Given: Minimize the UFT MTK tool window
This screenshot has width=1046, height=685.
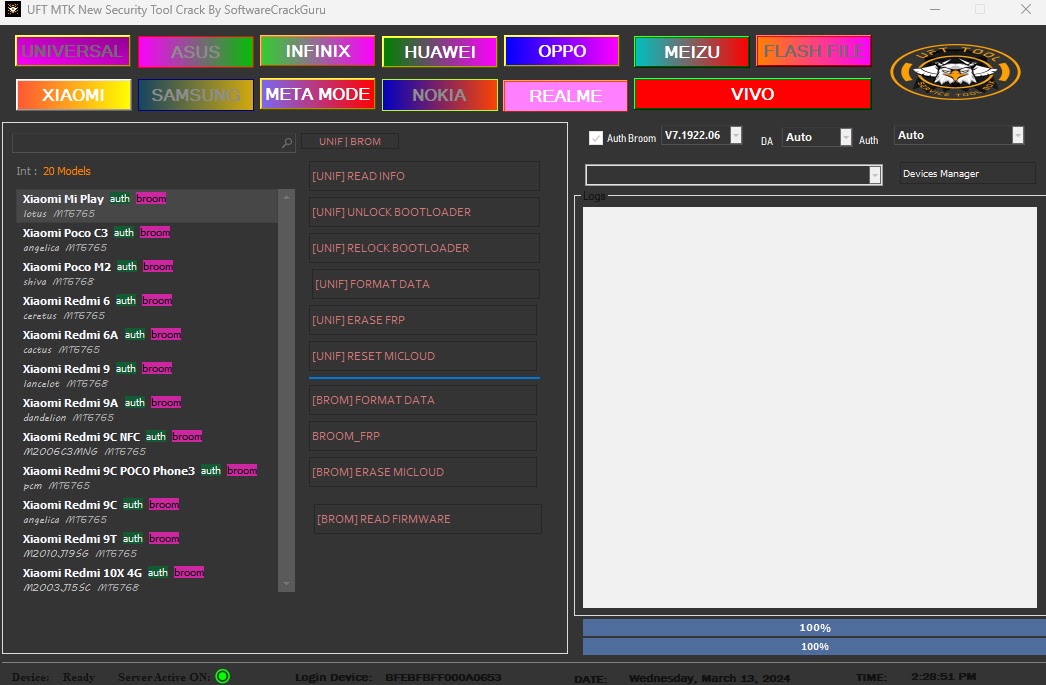Looking at the screenshot, I should tap(935, 9).
